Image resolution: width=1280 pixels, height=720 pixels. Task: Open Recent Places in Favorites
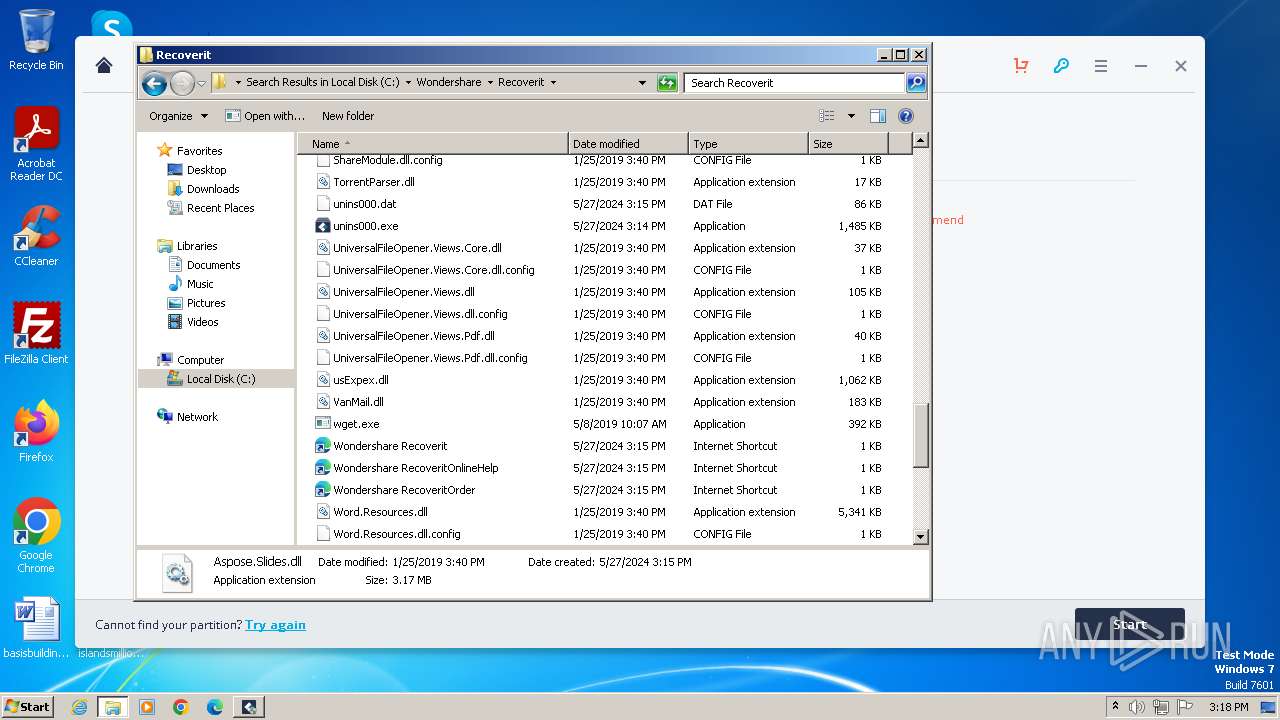[220, 208]
